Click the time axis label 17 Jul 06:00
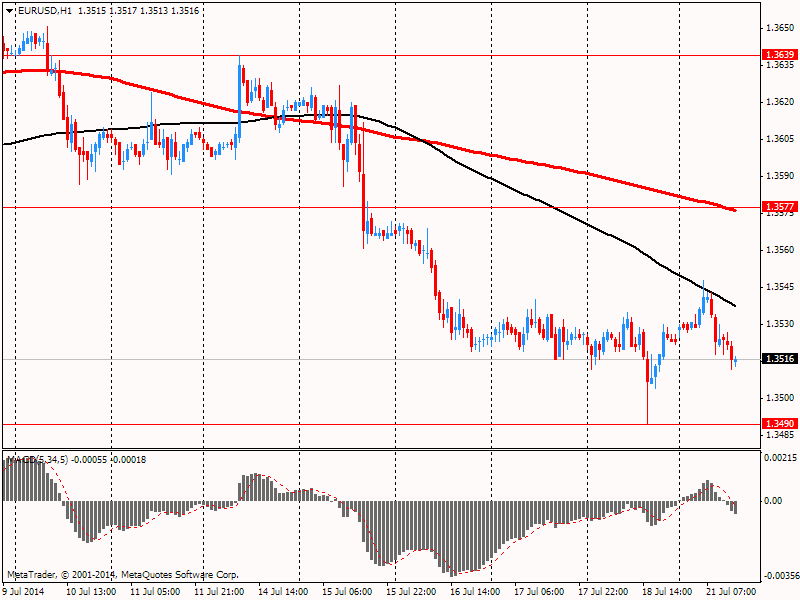Viewport: 800px width, 600px height. tap(539, 591)
